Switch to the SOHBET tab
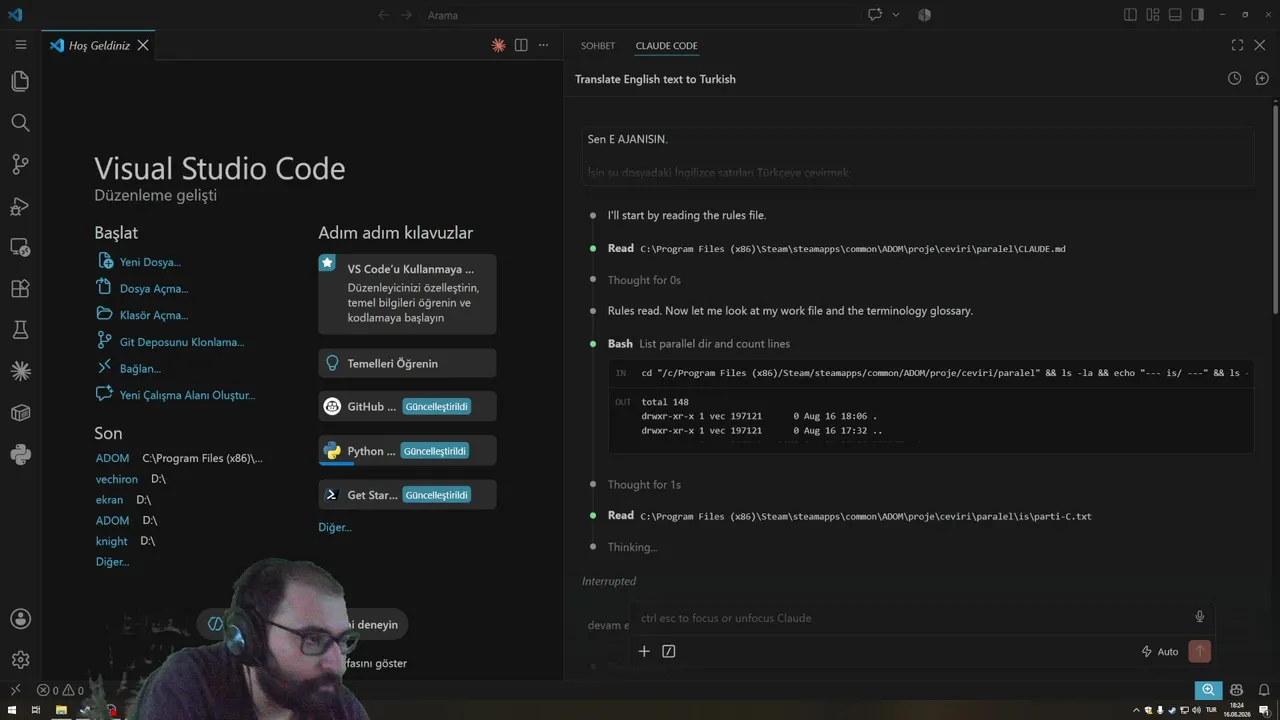The image size is (1280, 720). 598,46
